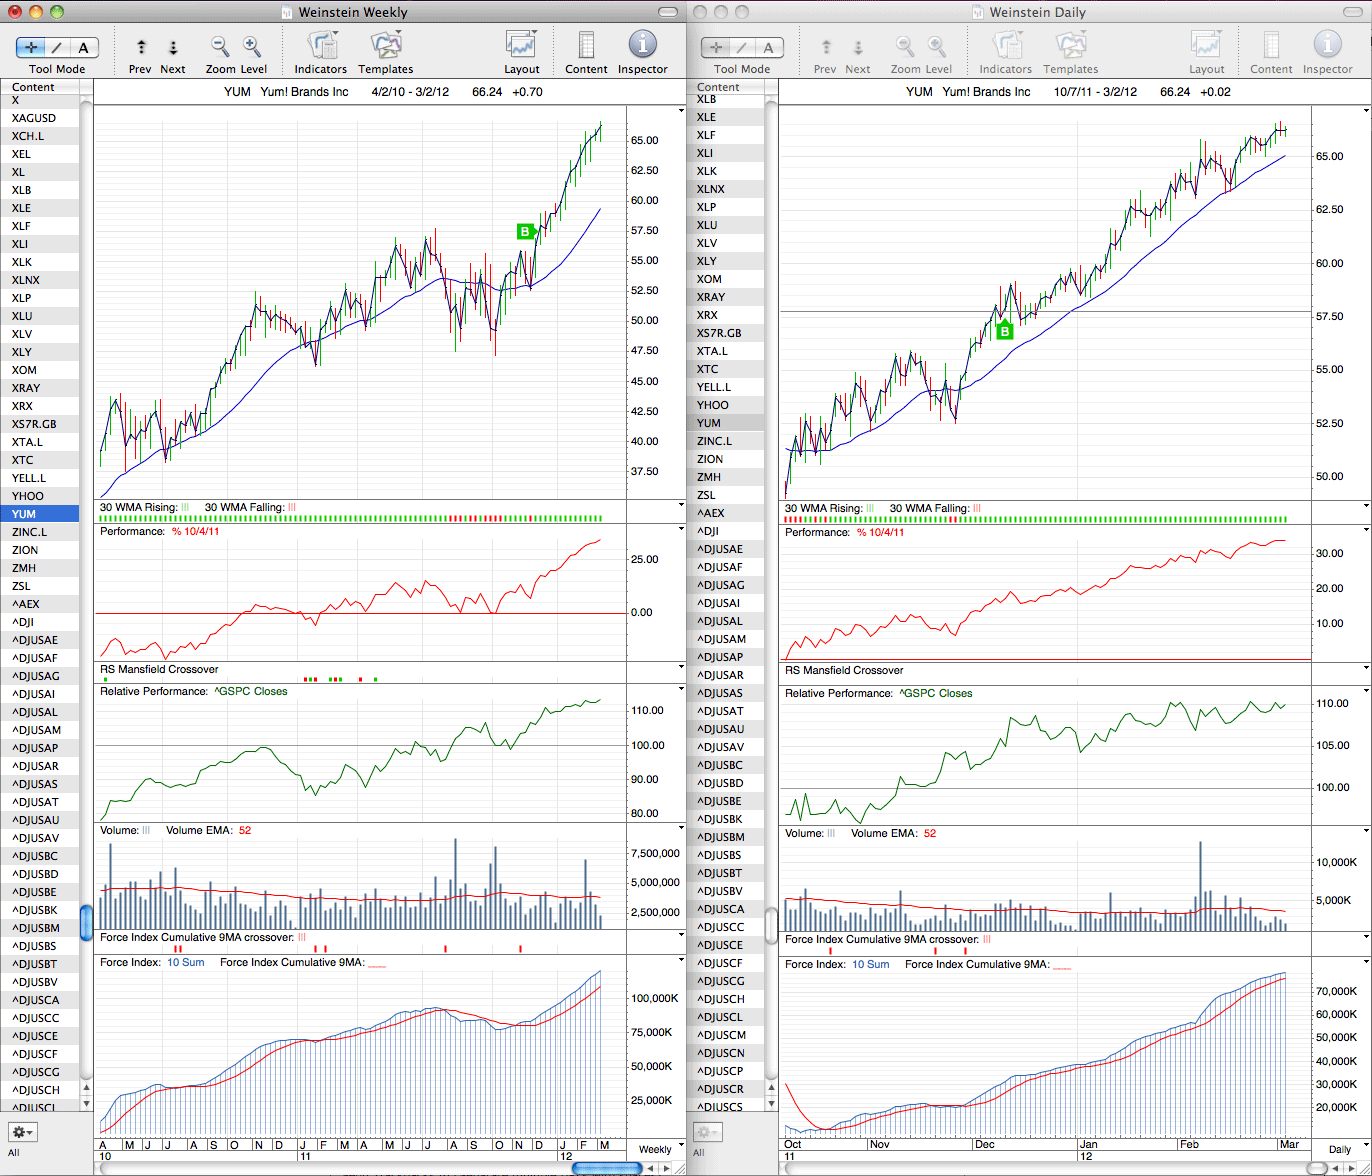
Task: Click red Volume EMA 52 value in weekly pane
Action: click(245, 830)
